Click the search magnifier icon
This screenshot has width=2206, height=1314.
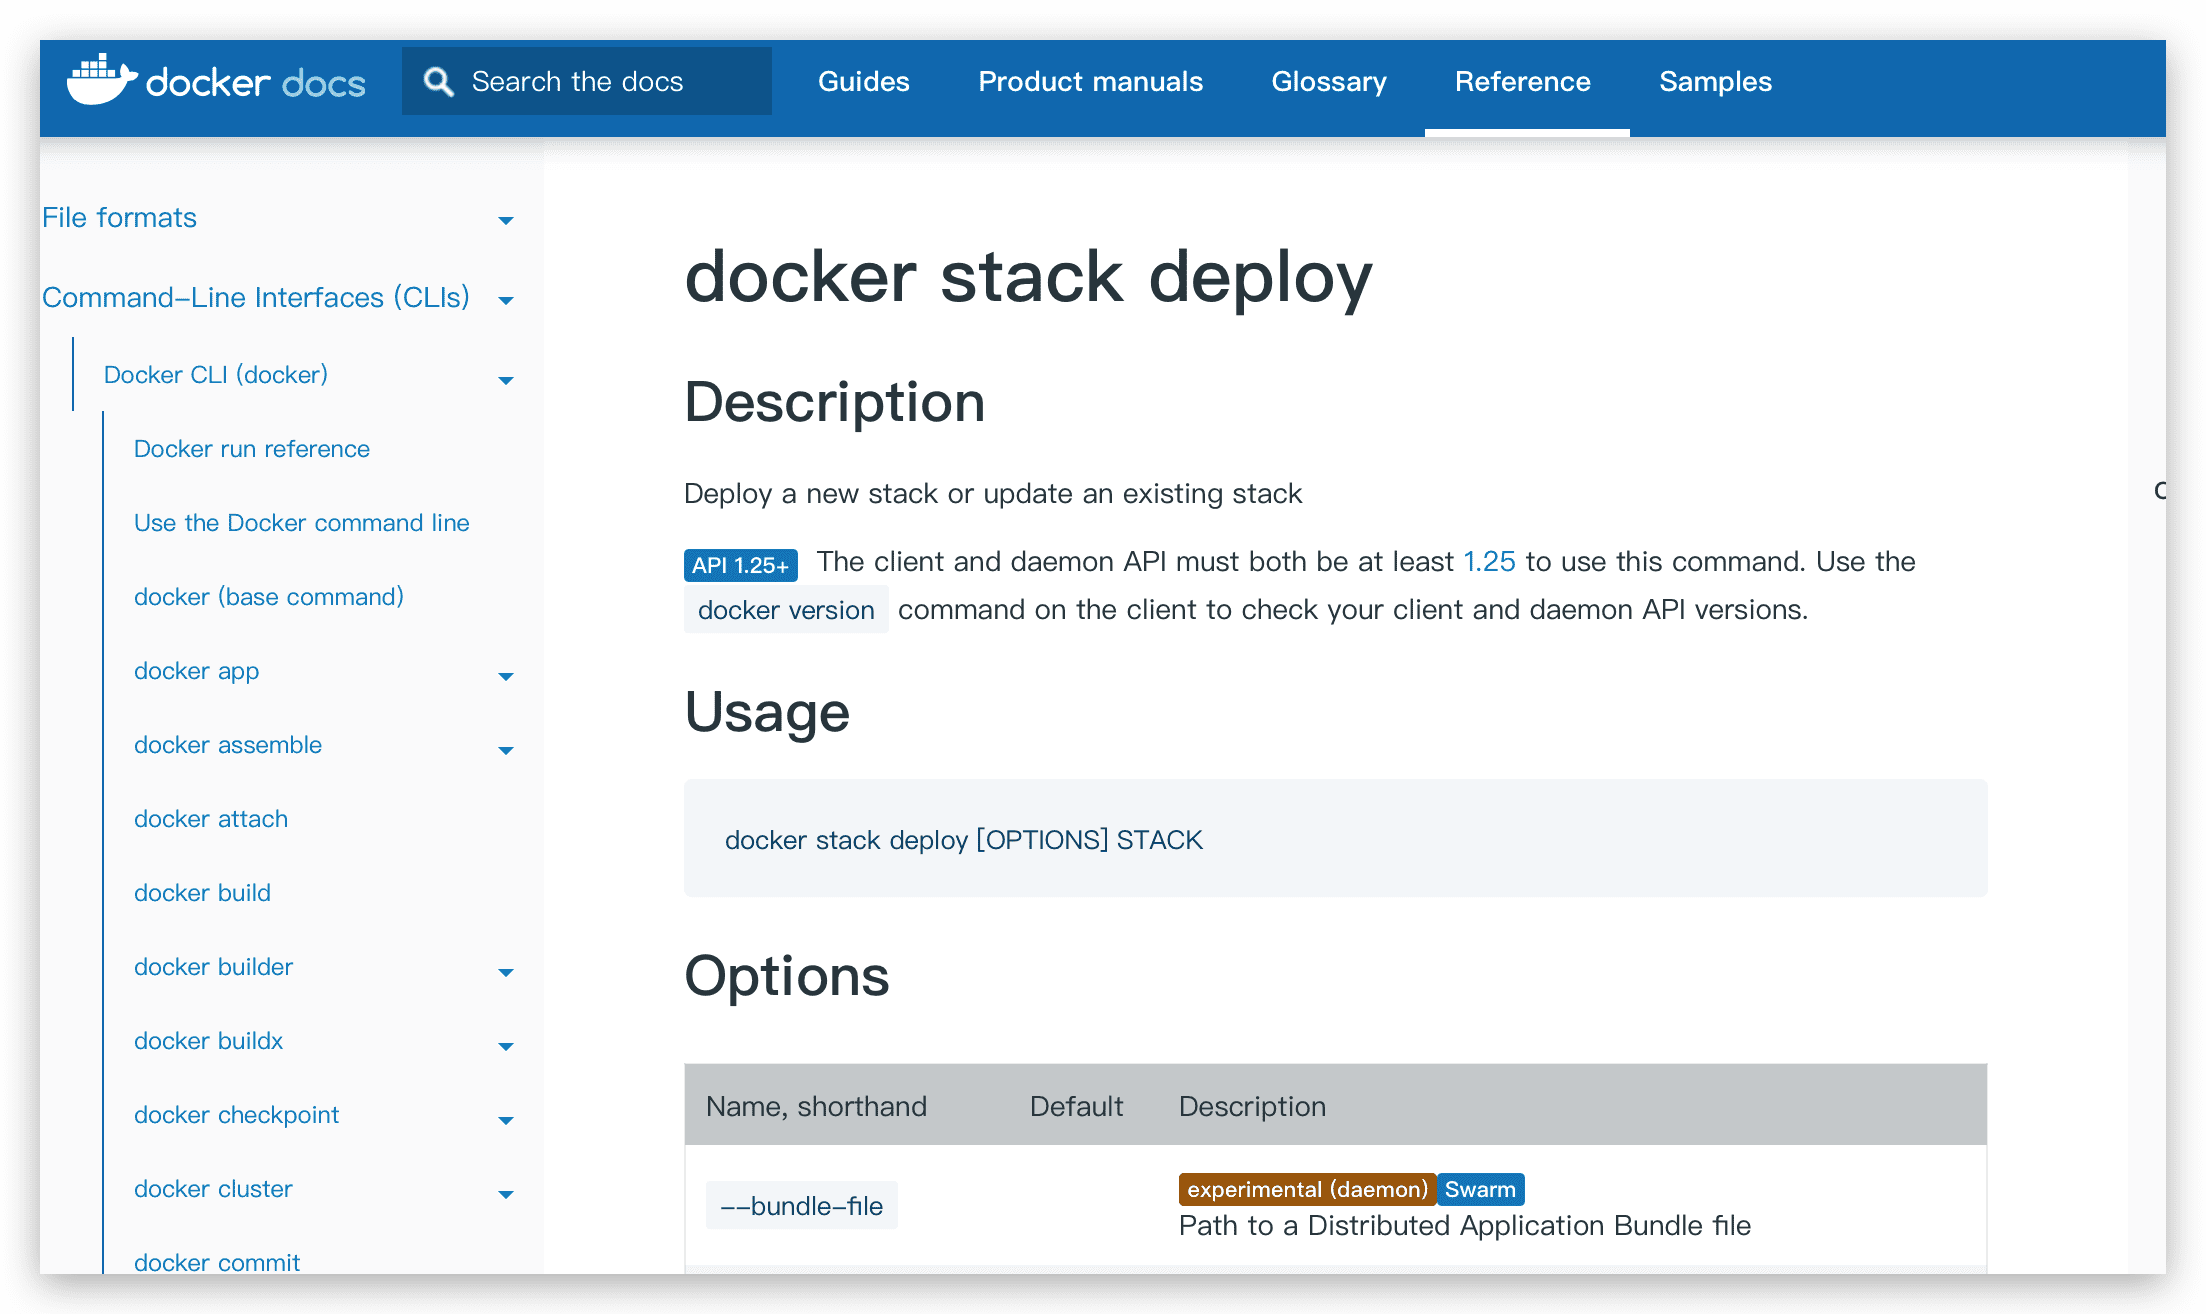(x=438, y=81)
